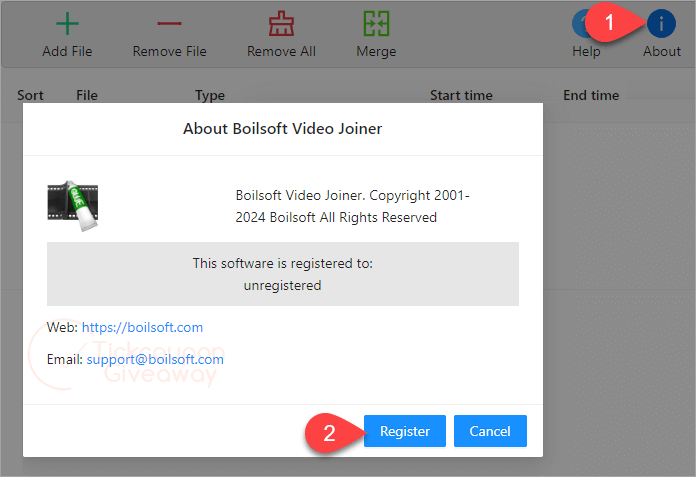
Task: Click 'This software is registered to:' text
Action: 282,264
